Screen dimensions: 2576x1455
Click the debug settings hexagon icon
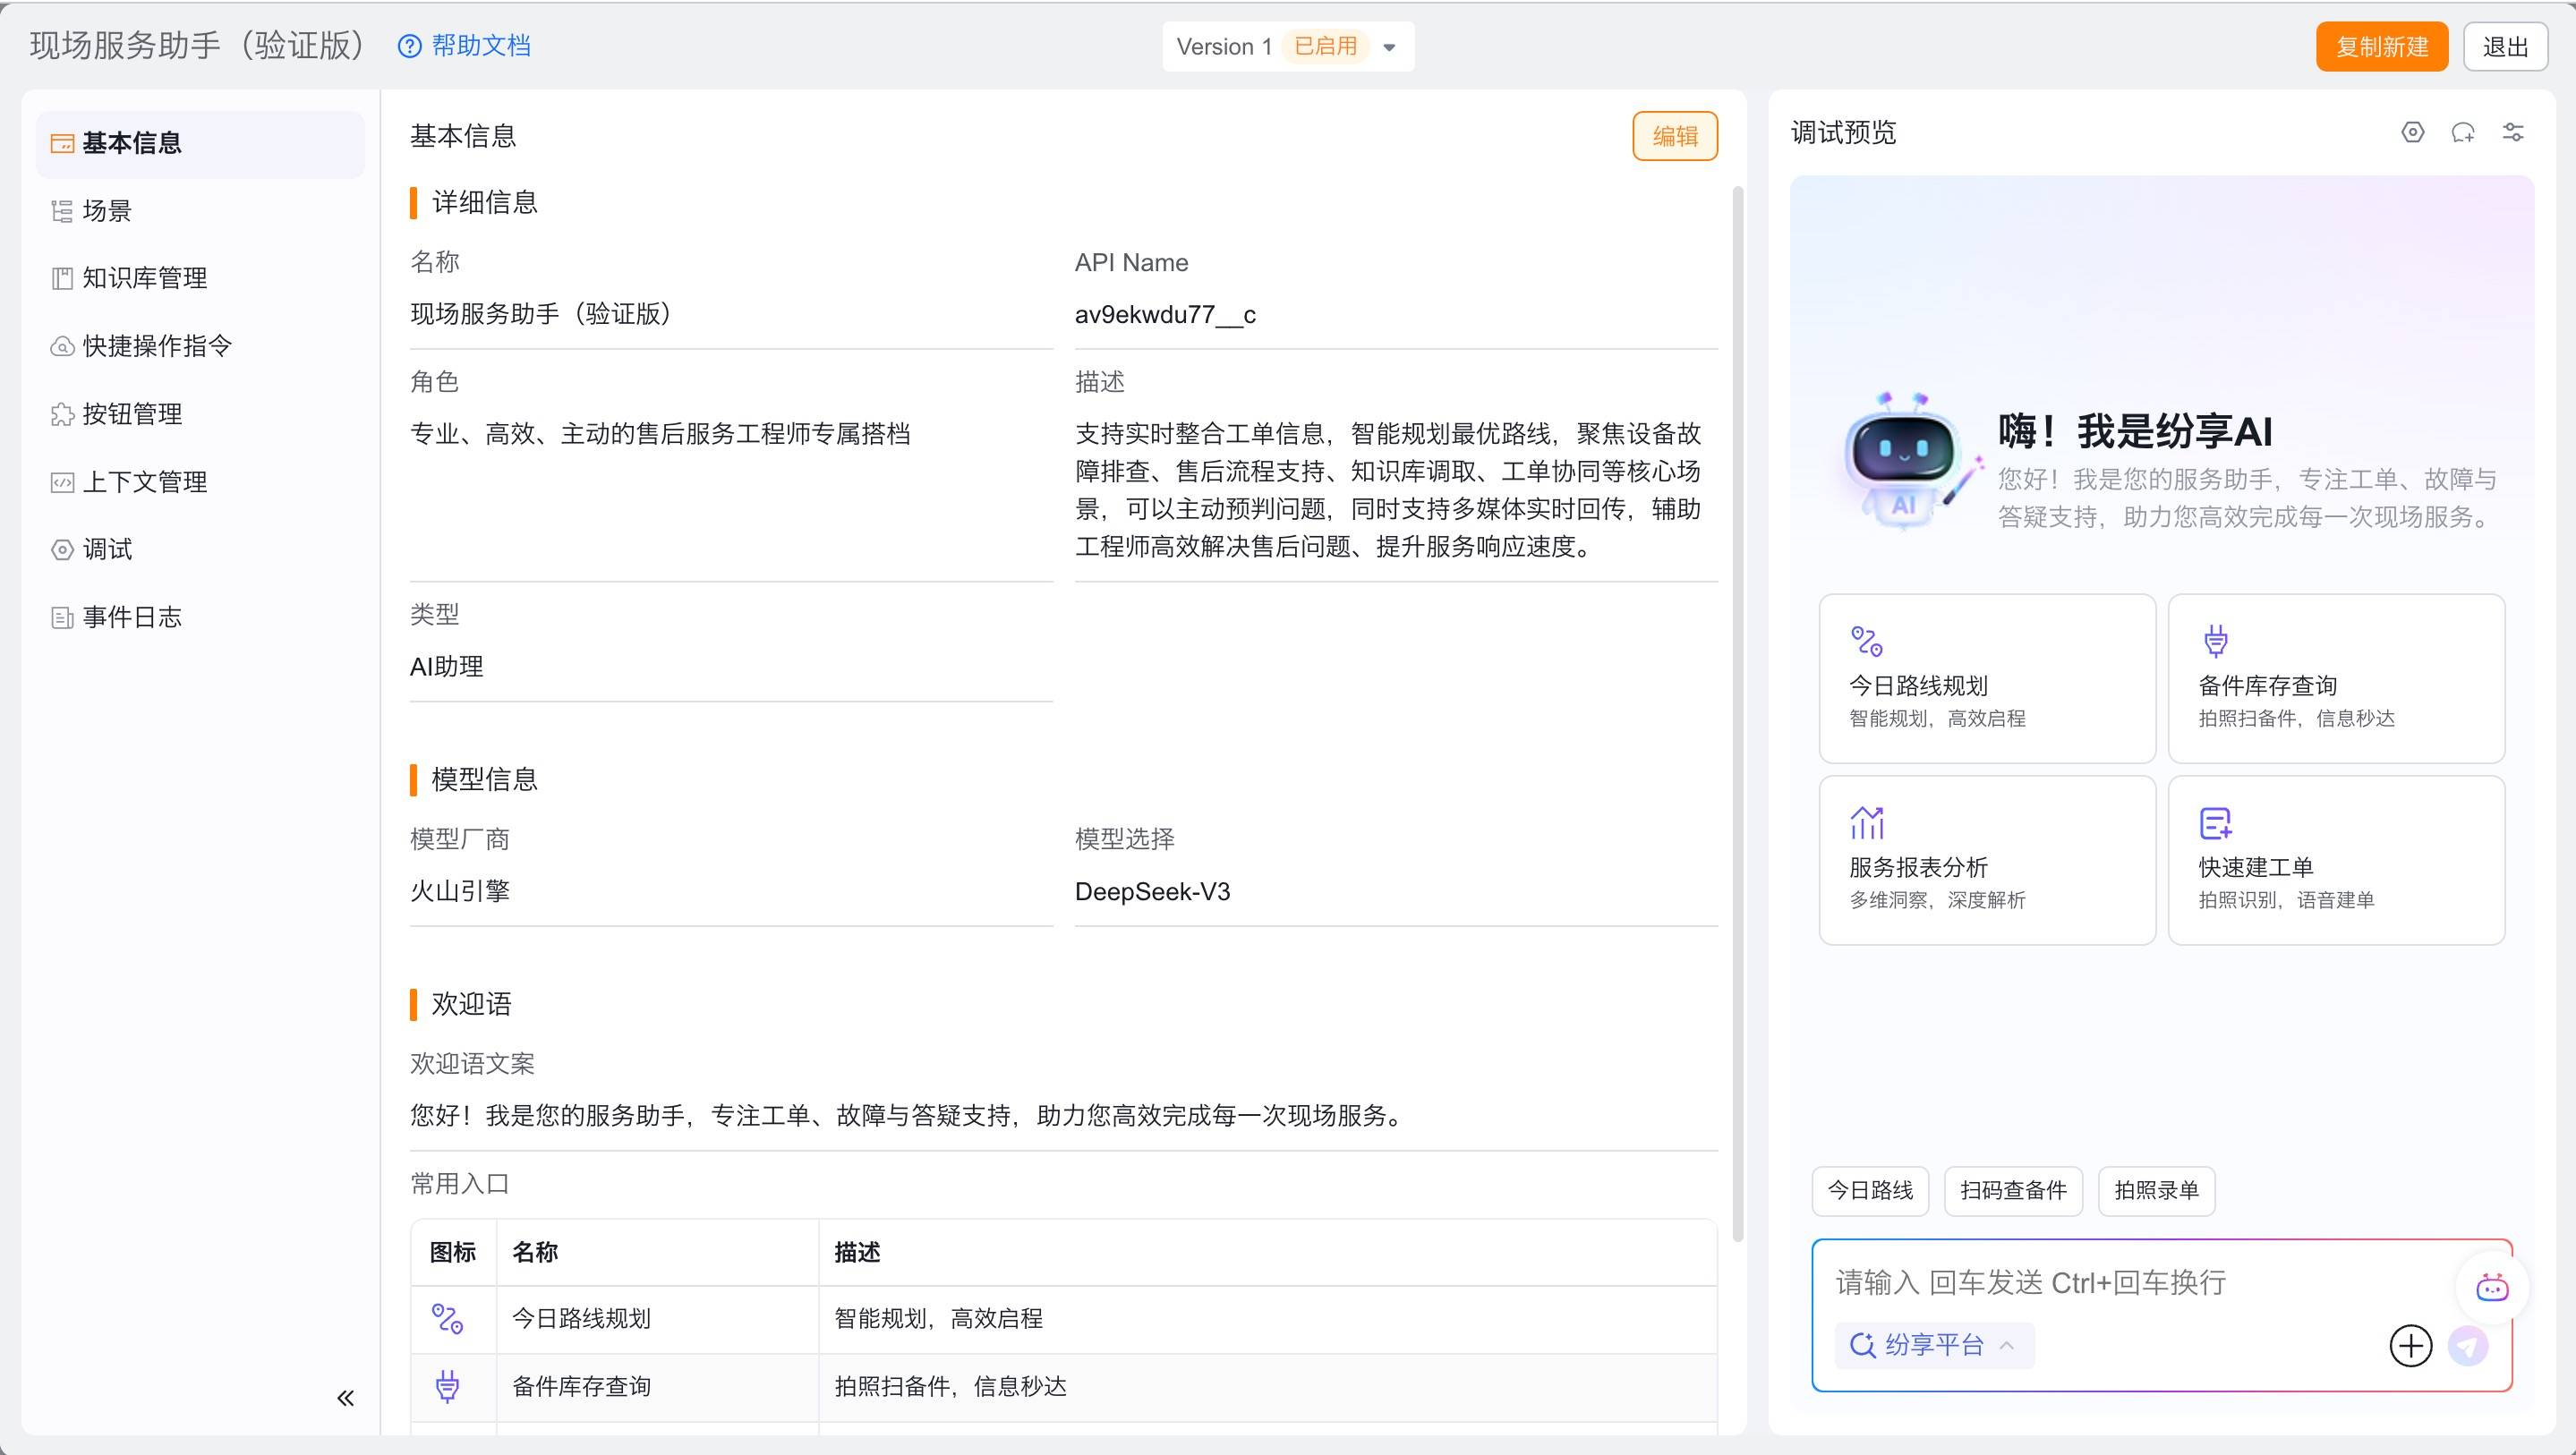pos(2412,132)
